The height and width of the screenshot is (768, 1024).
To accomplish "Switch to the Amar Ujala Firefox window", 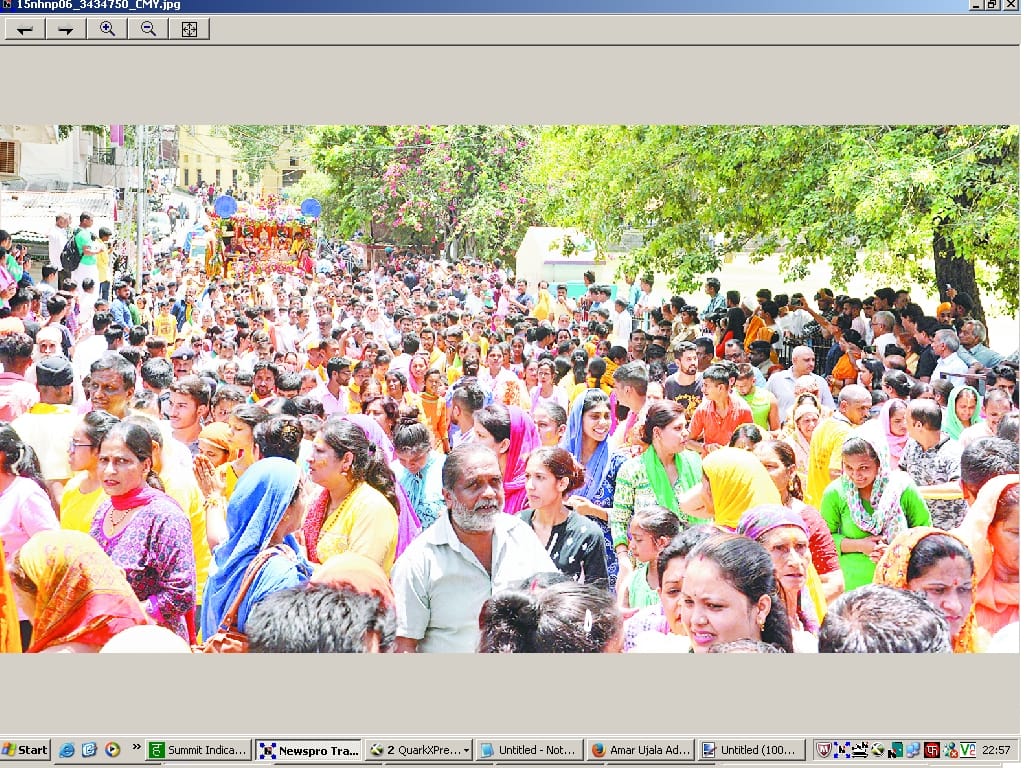I will coord(639,750).
